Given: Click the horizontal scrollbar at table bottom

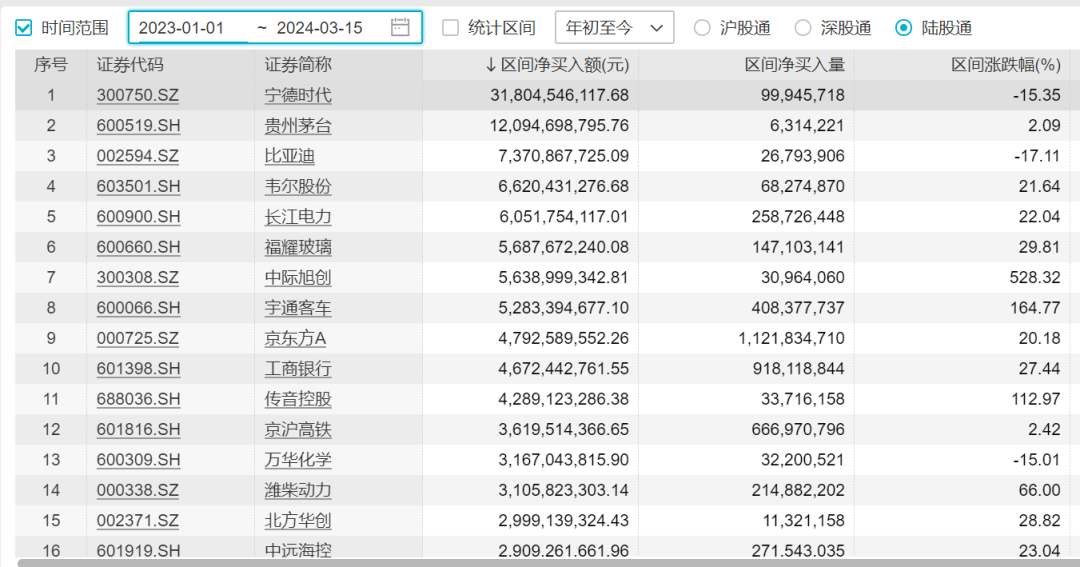Looking at the screenshot, I should pyautogui.click(x=548, y=563).
